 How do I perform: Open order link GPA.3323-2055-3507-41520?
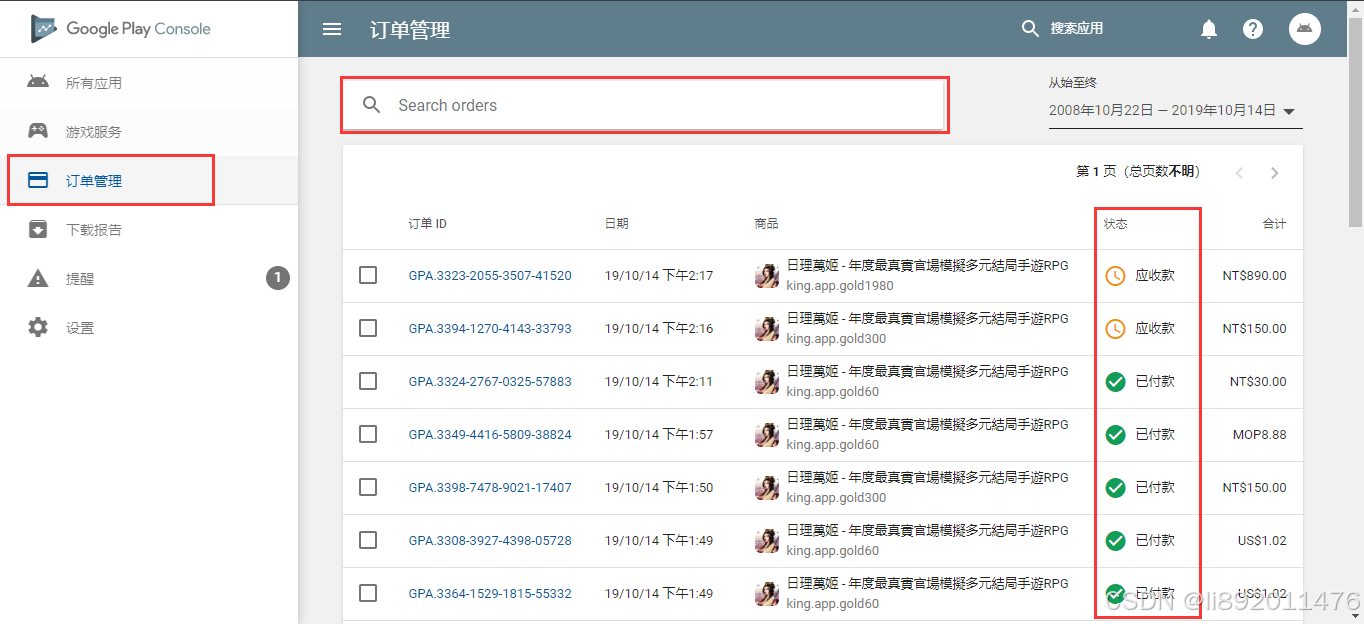point(490,275)
